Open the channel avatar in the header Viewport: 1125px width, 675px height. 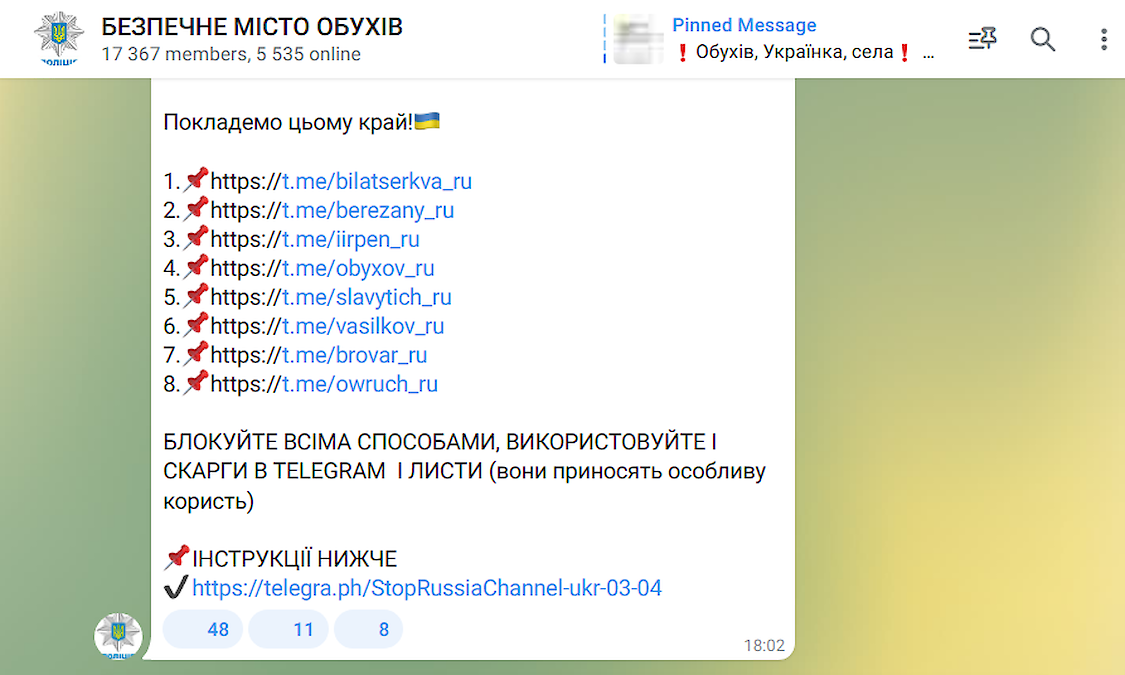[59, 39]
